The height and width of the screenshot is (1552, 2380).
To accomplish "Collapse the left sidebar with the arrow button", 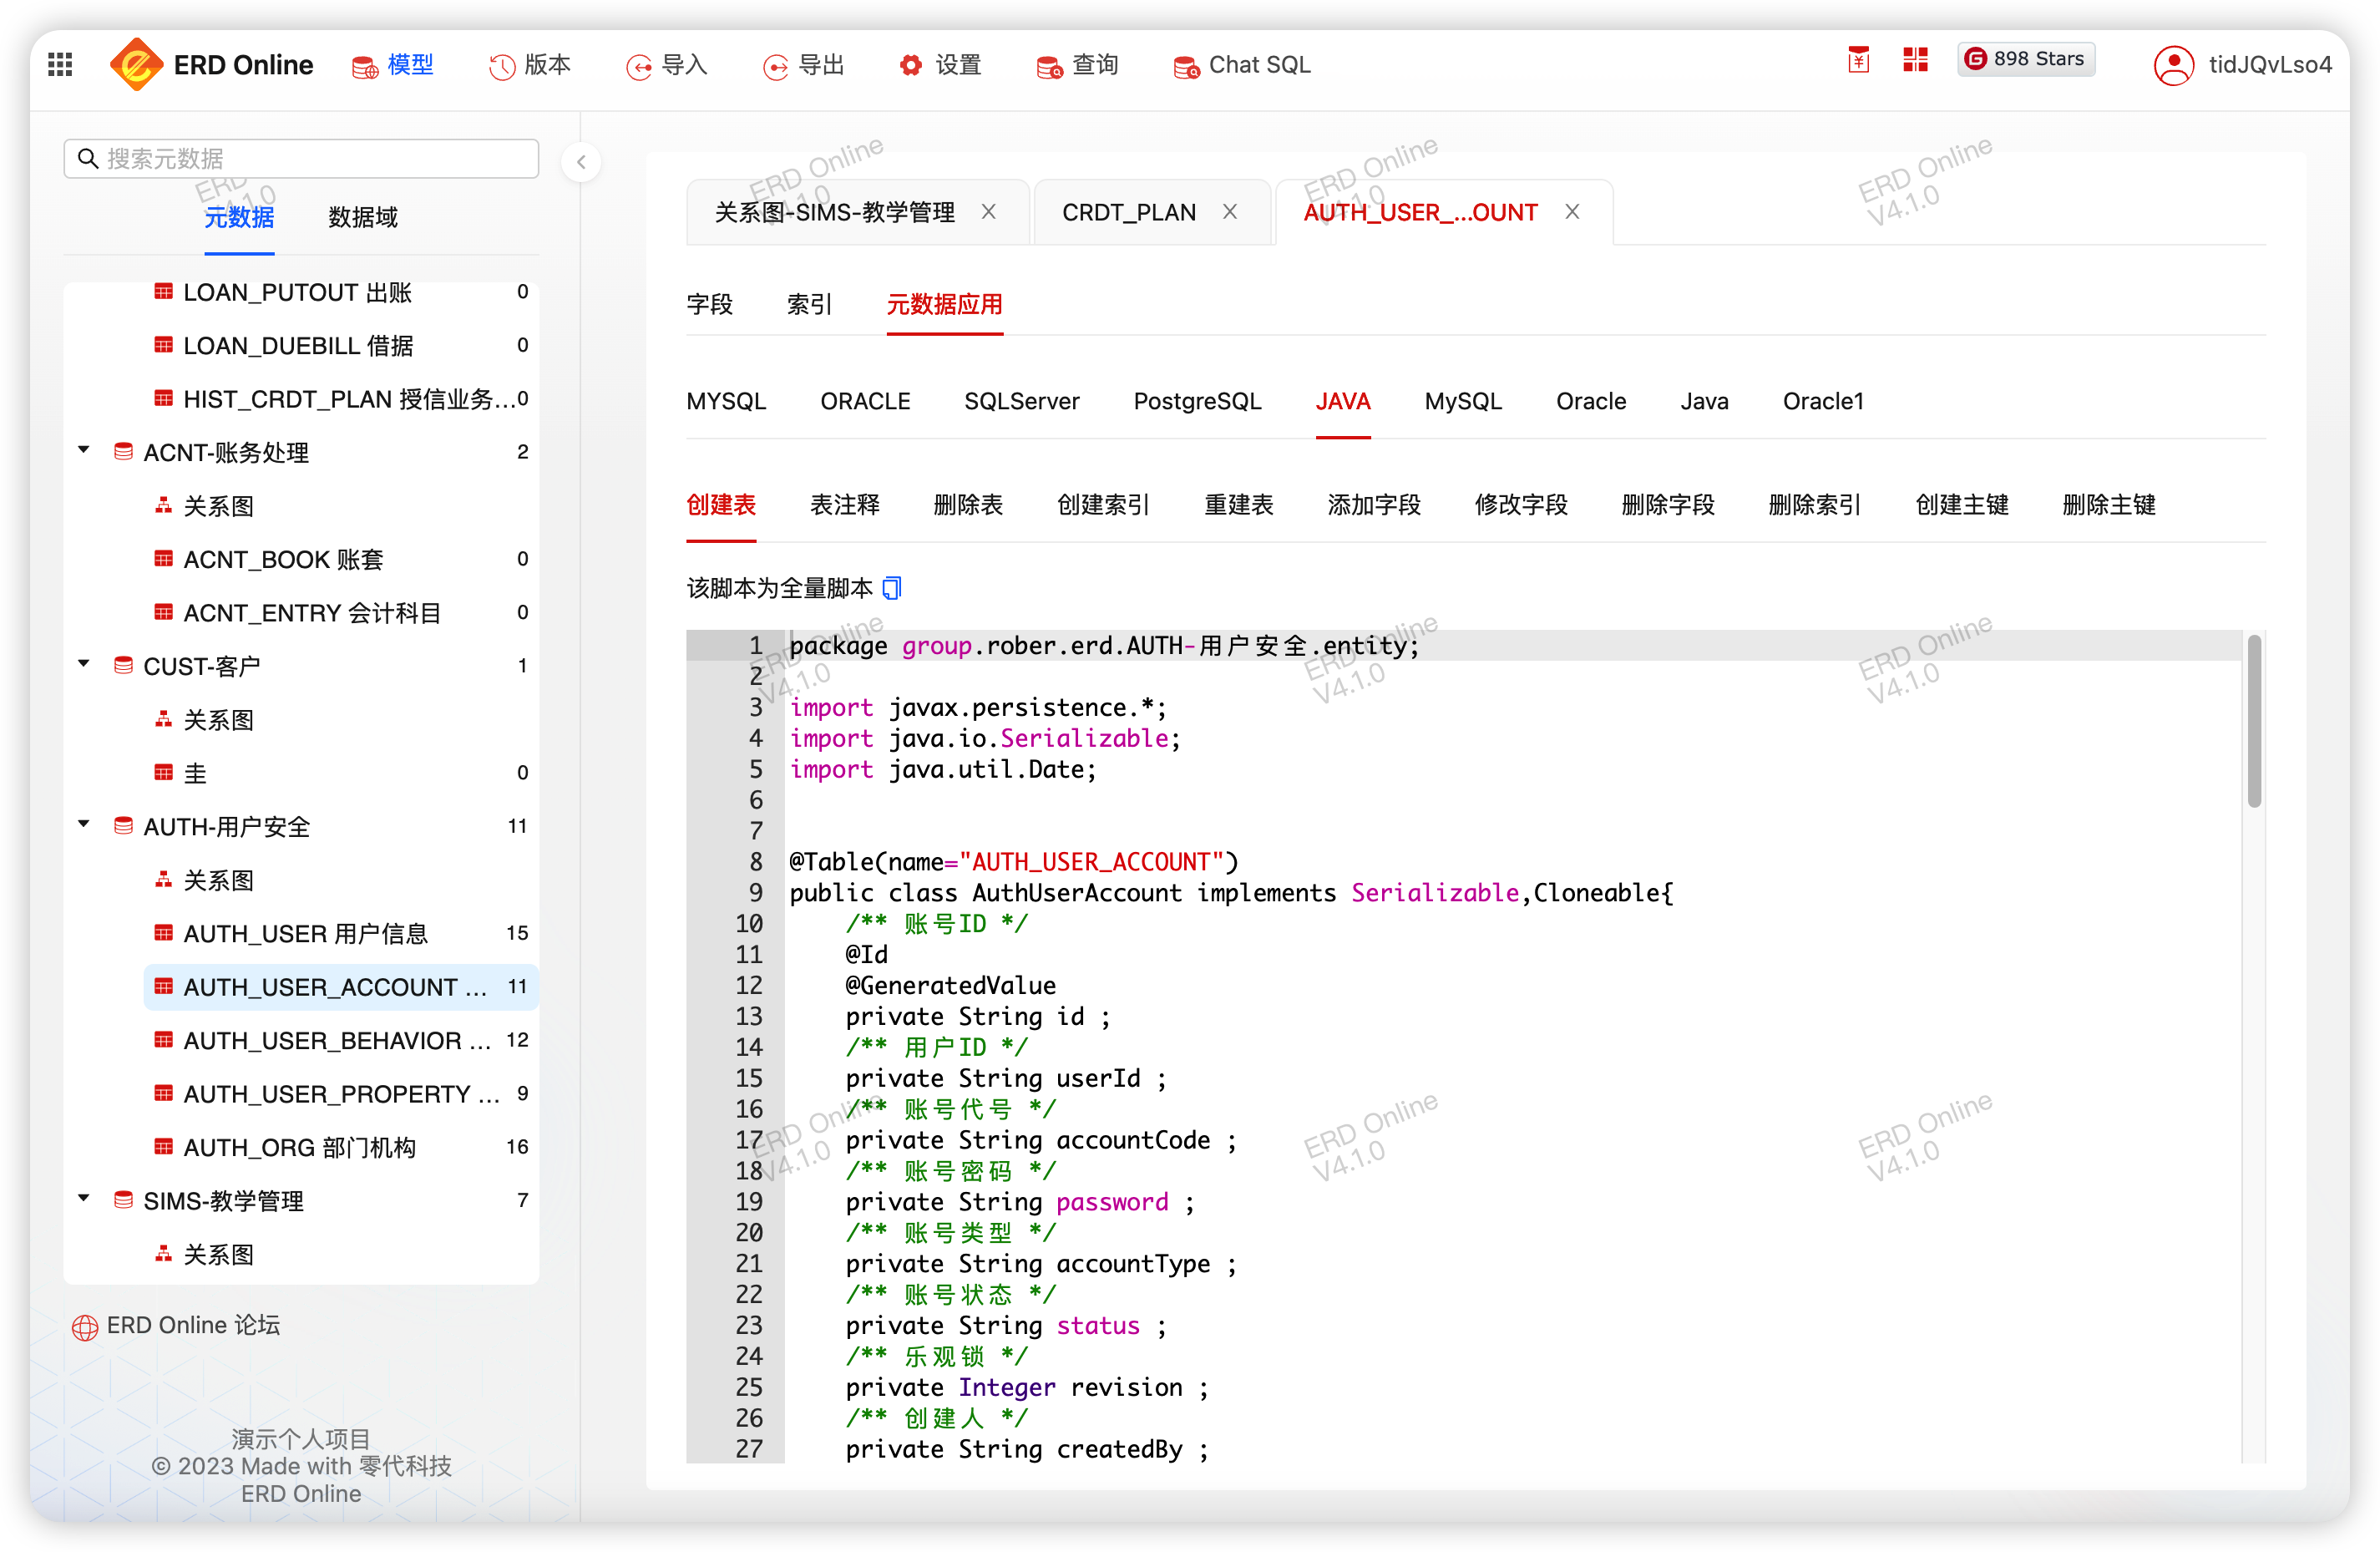I will pyautogui.click(x=581, y=161).
